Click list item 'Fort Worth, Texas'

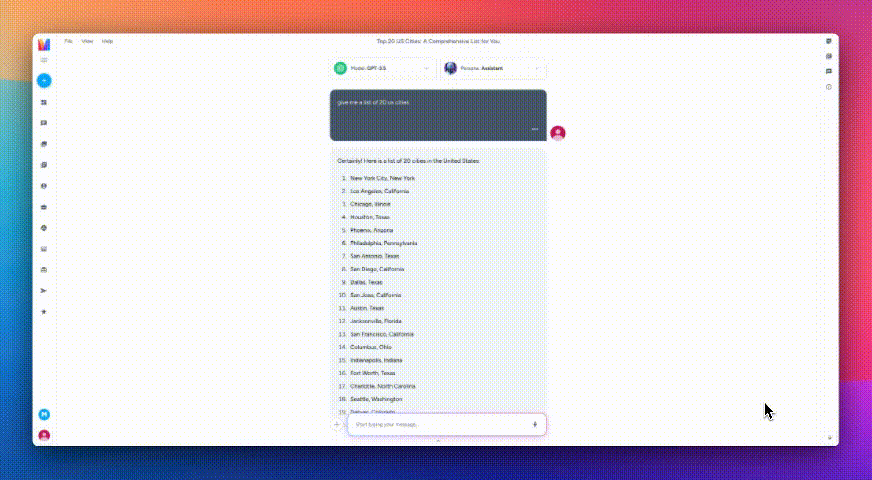pyautogui.click(x=373, y=373)
